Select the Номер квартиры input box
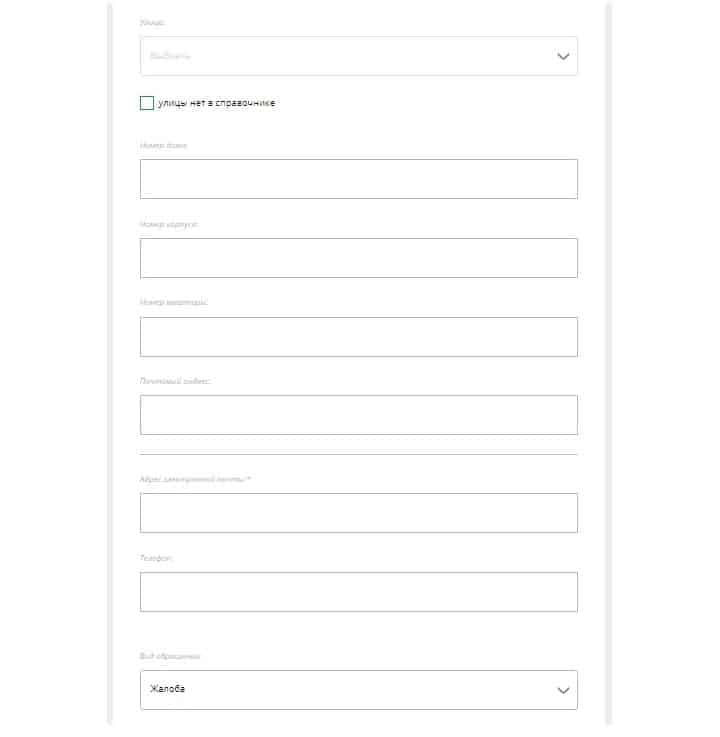720x737 pixels. click(358, 337)
